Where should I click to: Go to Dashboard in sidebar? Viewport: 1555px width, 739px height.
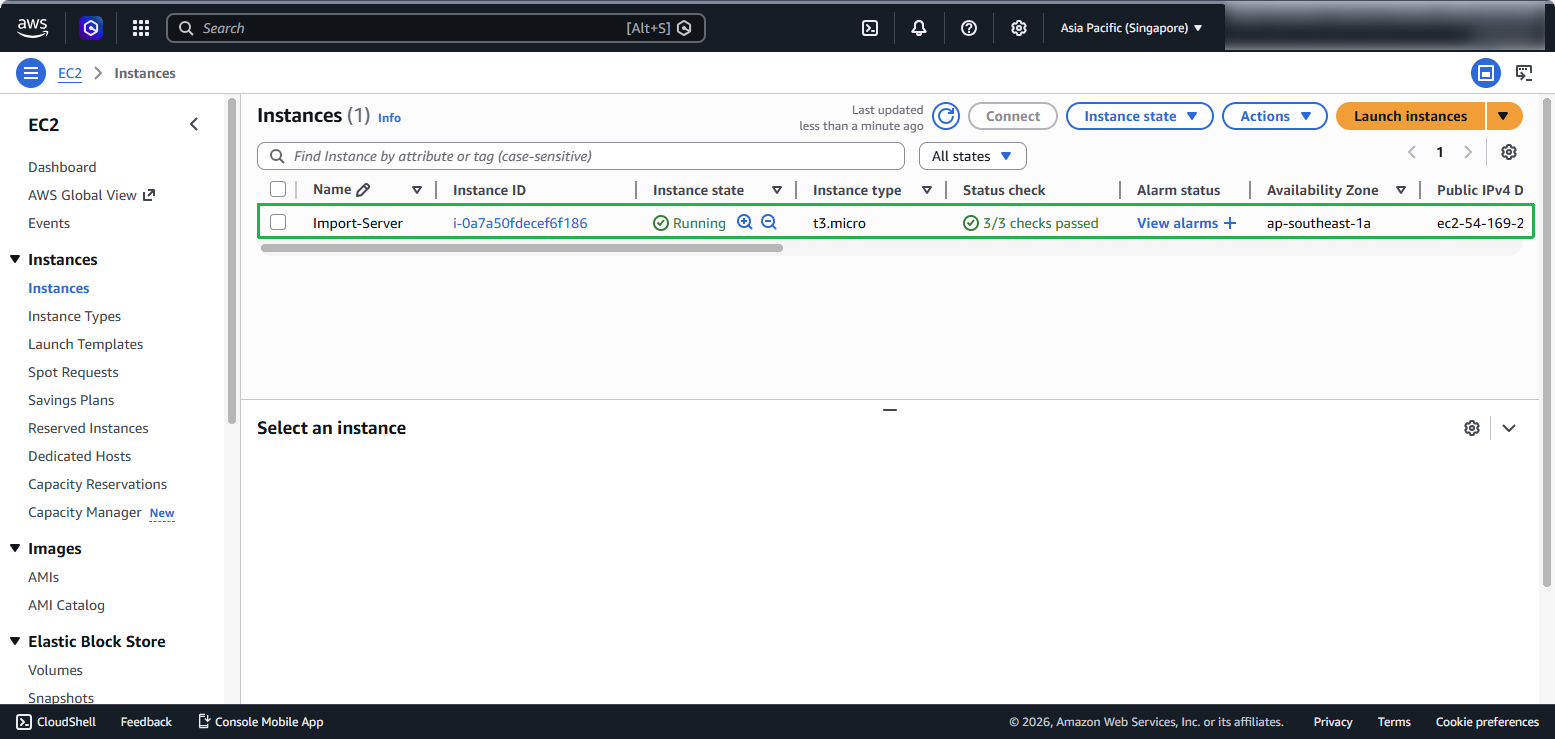(x=62, y=167)
